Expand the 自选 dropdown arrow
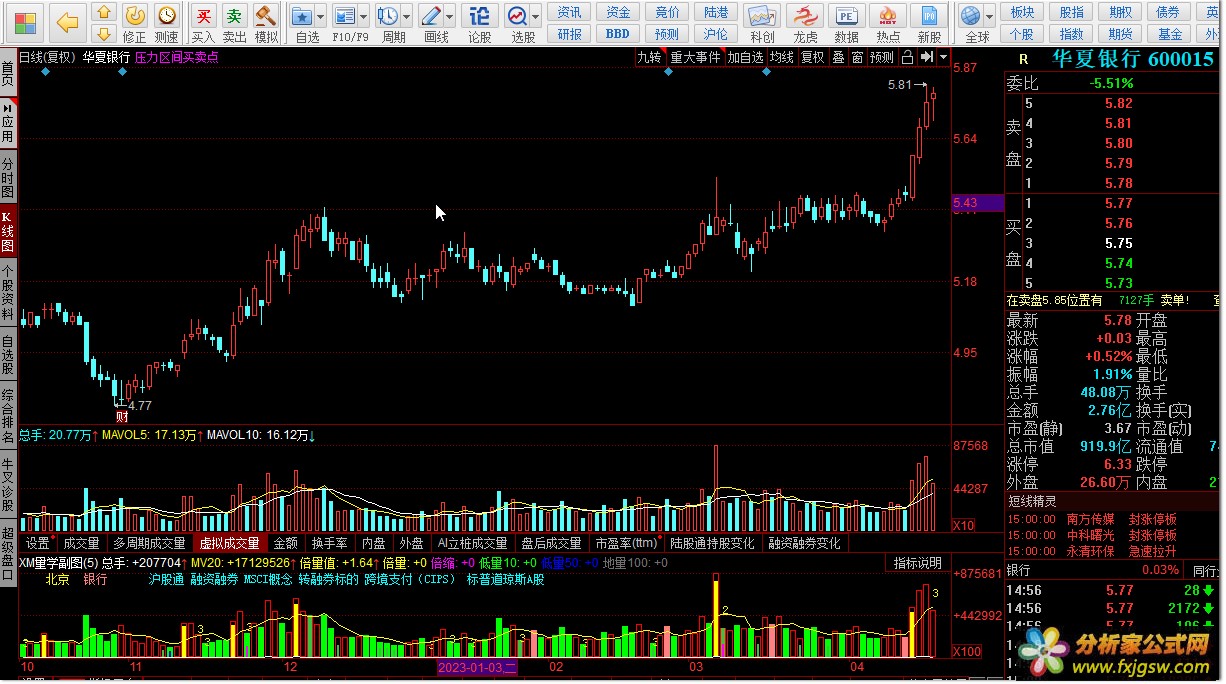The width and height of the screenshot is (1226, 684). click(320, 17)
